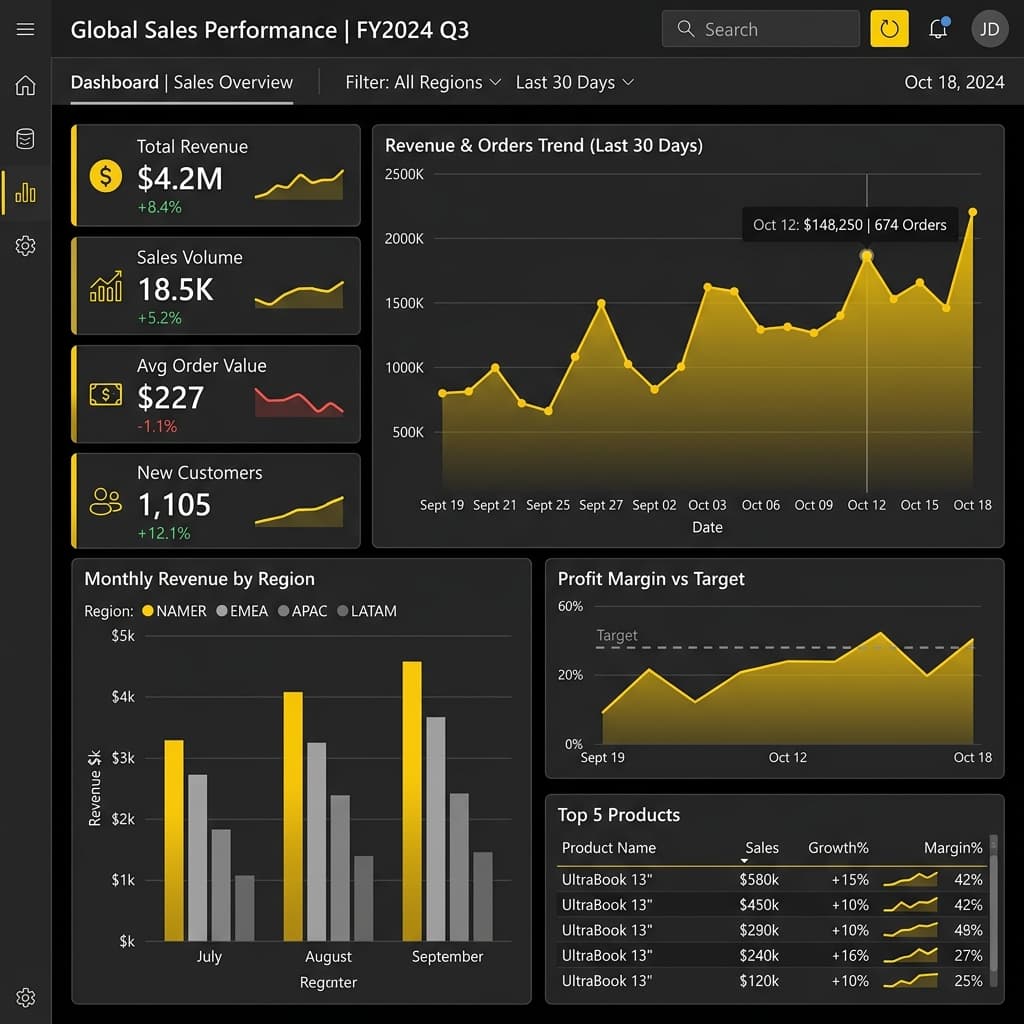The image size is (1024, 1024).
Task: Click the 27% margin cell
Action: click(968, 955)
